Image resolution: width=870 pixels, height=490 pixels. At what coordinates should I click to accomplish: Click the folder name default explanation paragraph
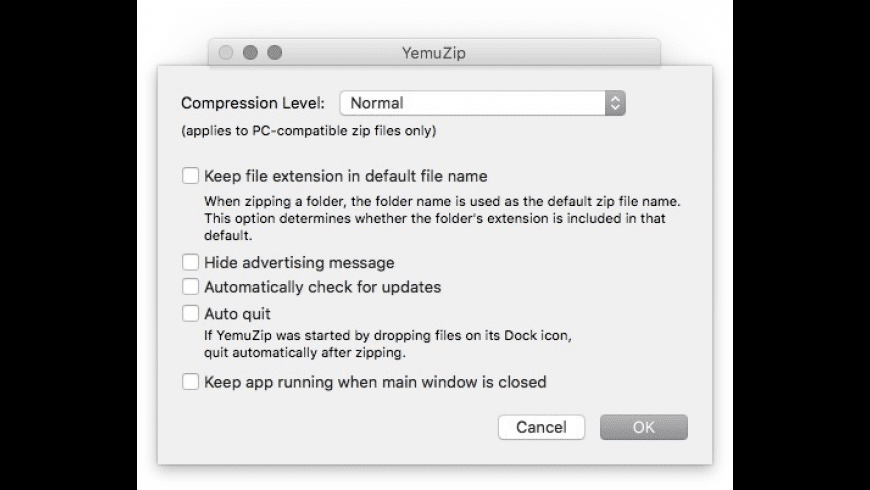[x=441, y=219]
